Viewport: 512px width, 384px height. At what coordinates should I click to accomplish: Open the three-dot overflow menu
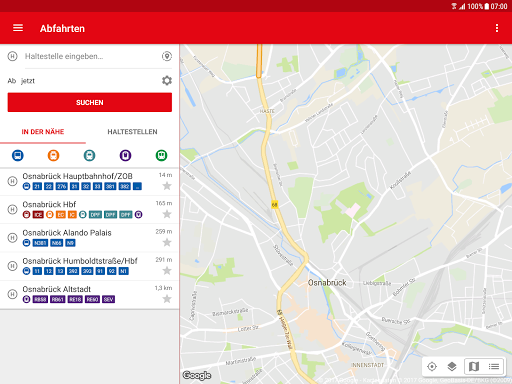[x=497, y=28]
